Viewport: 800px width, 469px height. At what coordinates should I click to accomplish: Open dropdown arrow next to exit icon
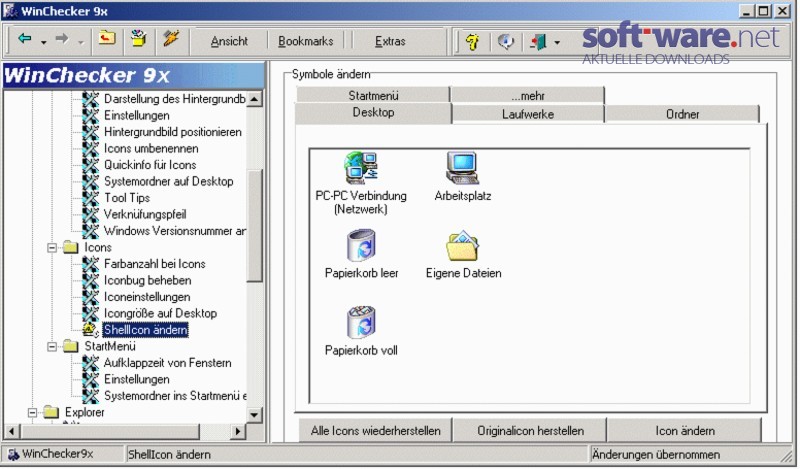pyautogui.click(x=557, y=43)
